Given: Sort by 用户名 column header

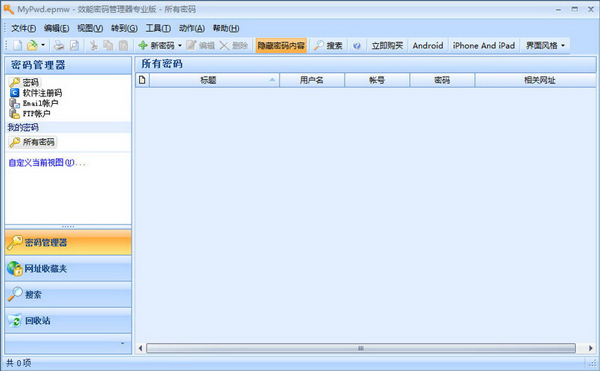Looking at the screenshot, I should tap(312, 80).
